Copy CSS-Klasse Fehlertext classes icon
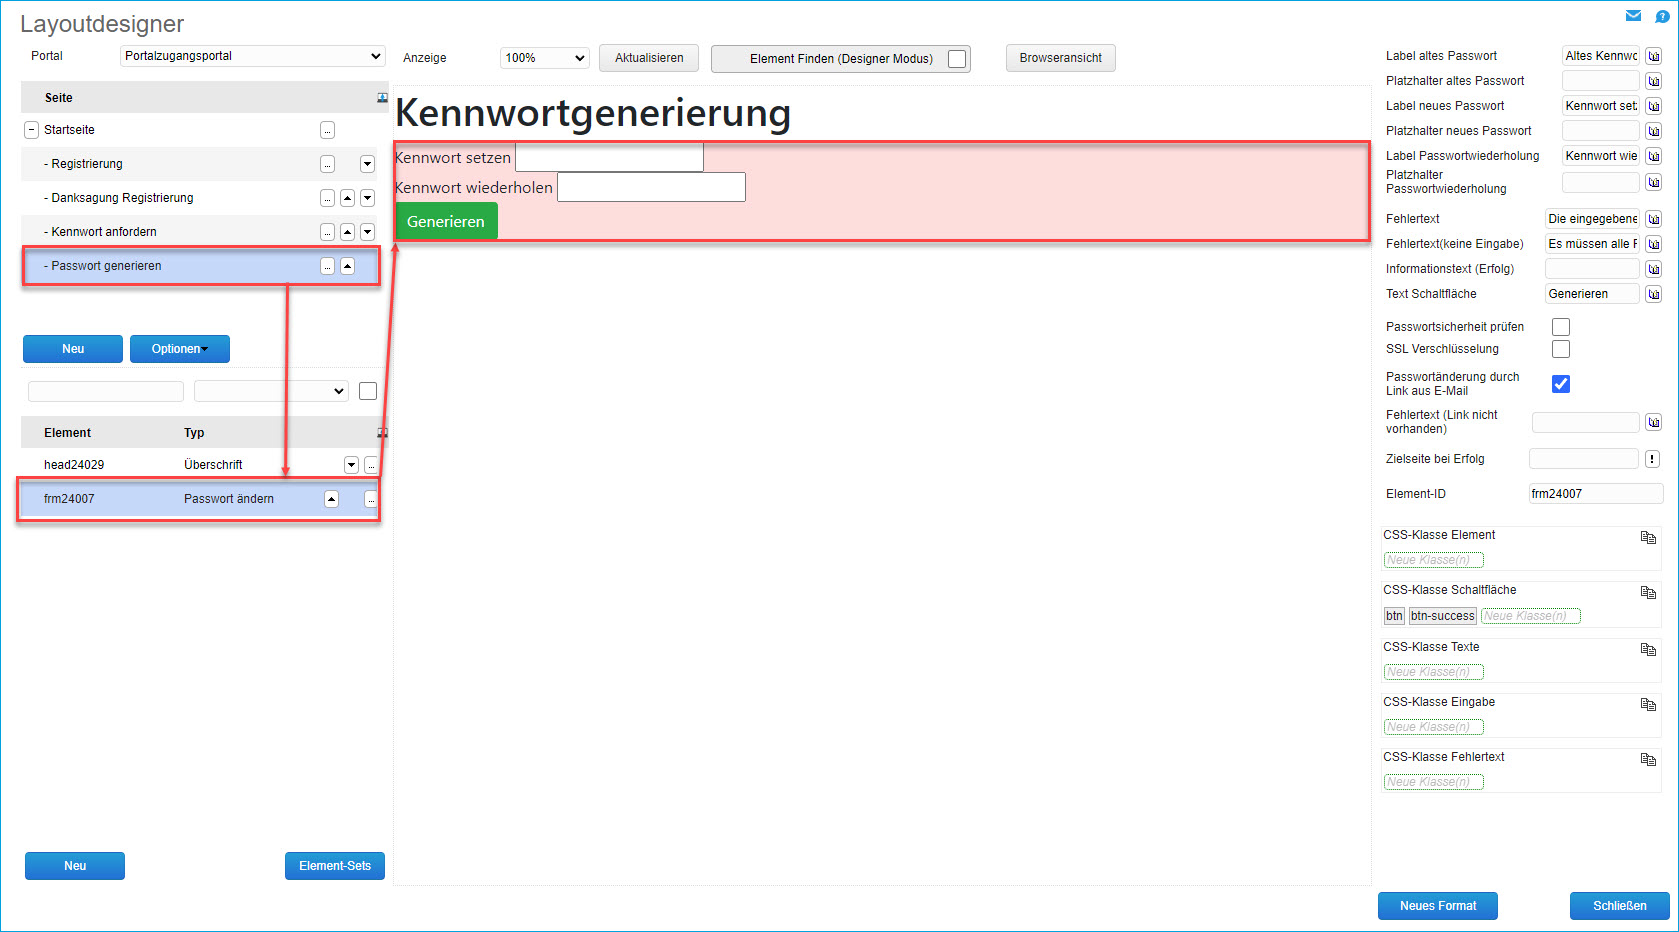This screenshot has width=1679, height=932. 1648,759
